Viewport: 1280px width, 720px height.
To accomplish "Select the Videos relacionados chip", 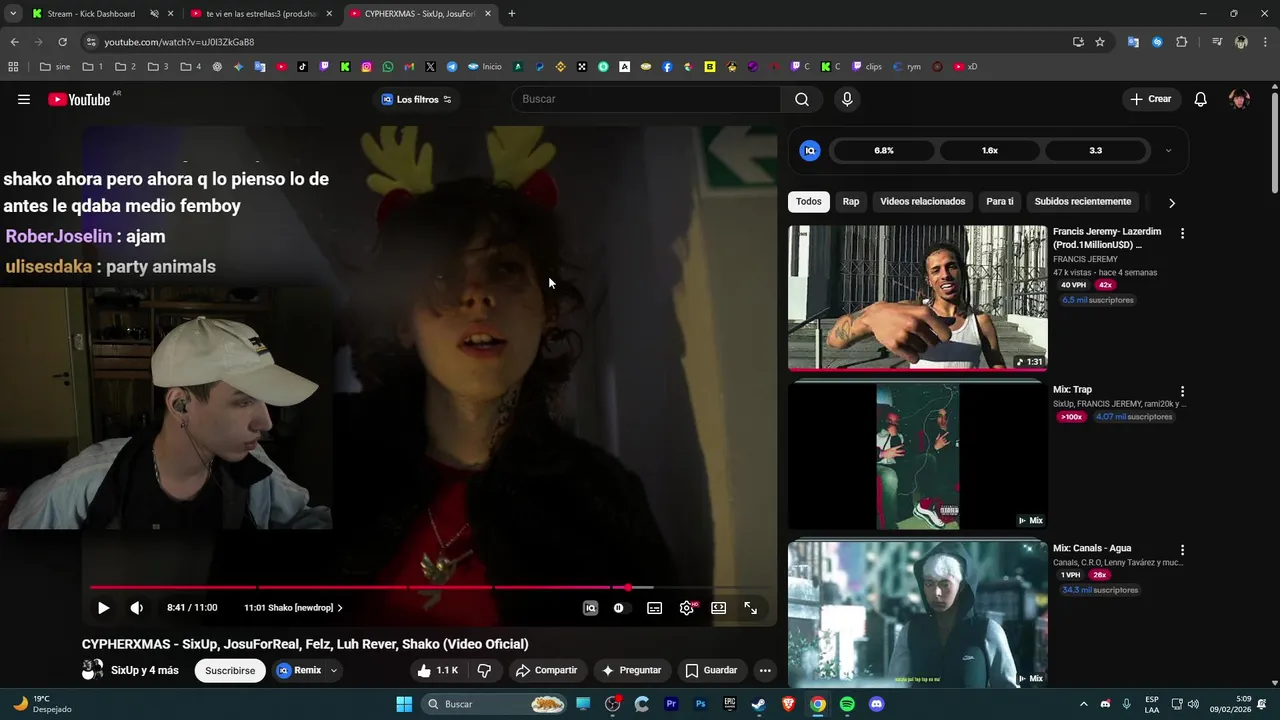I will click(923, 202).
